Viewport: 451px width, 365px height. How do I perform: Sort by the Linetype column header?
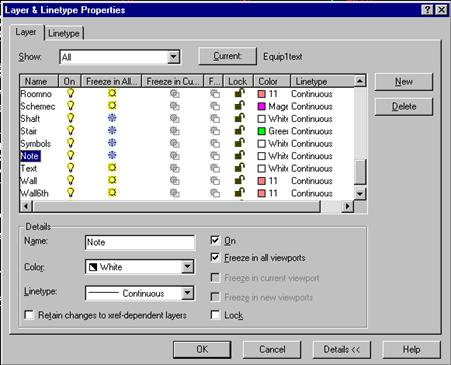click(x=322, y=81)
